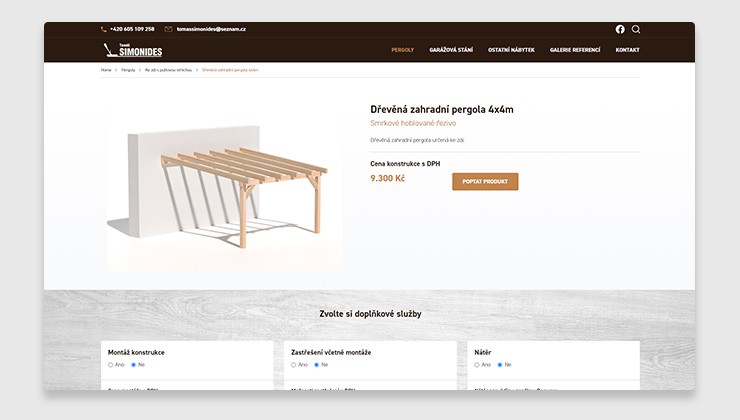Open the Garážová stání menu item
This screenshot has width=740, height=420.
point(451,50)
